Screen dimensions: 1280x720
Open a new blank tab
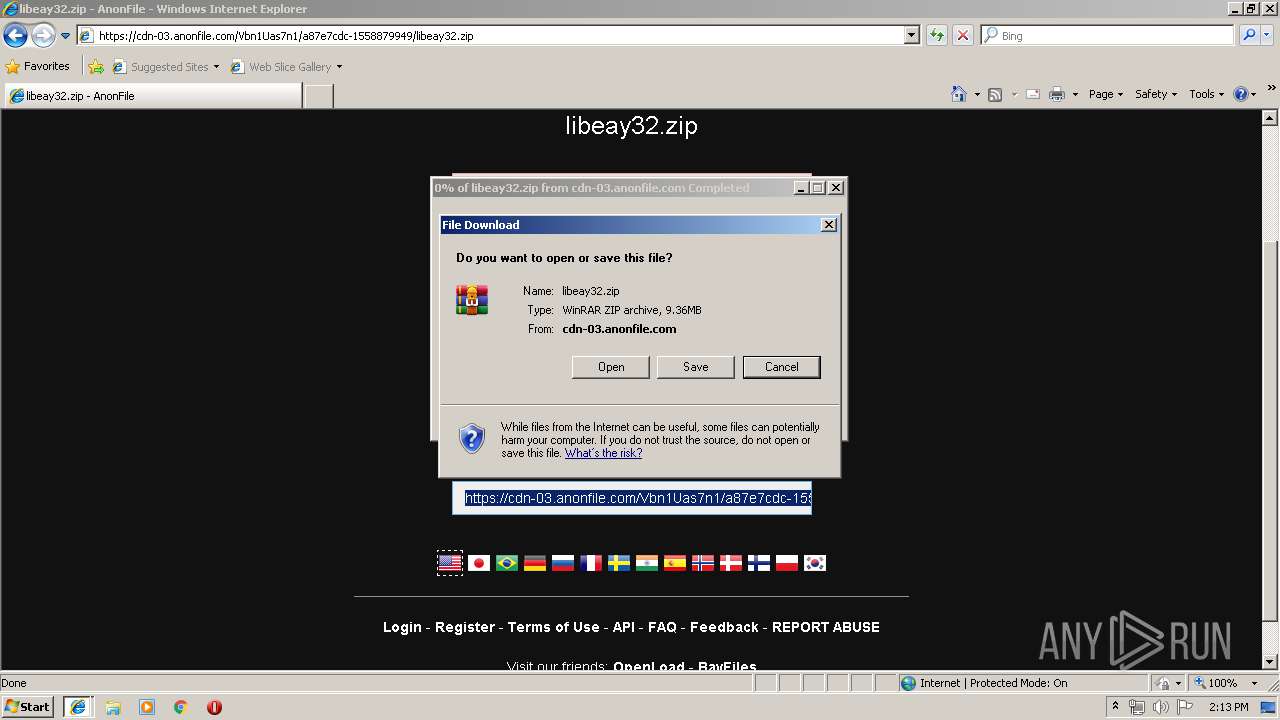click(x=318, y=96)
